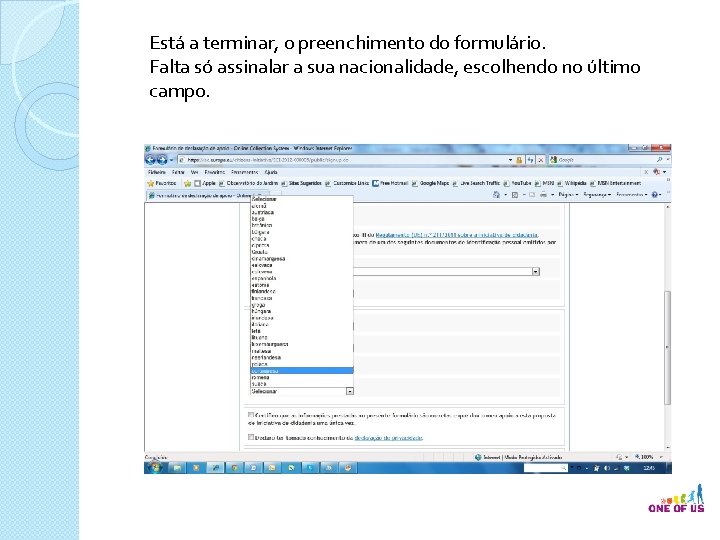Open the Ver menu

(194, 172)
